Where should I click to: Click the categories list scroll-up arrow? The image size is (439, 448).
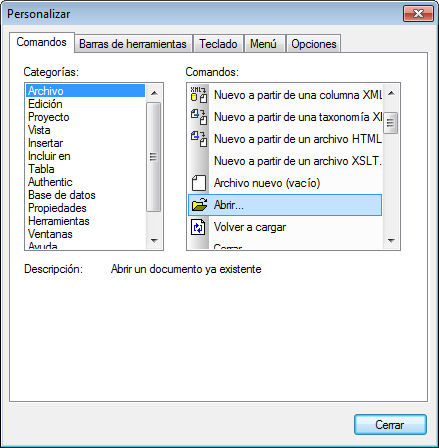154,93
